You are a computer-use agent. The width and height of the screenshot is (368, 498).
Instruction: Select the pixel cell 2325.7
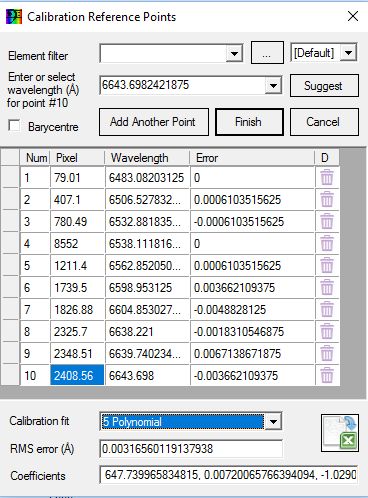(x=77, y=331)
